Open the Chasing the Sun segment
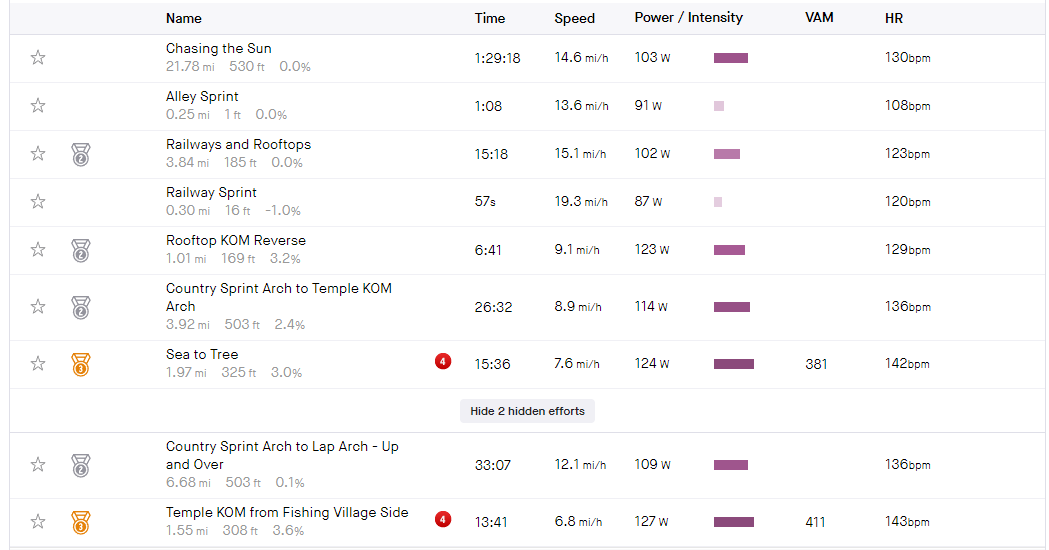1049x550 pixels. [219, 48]
